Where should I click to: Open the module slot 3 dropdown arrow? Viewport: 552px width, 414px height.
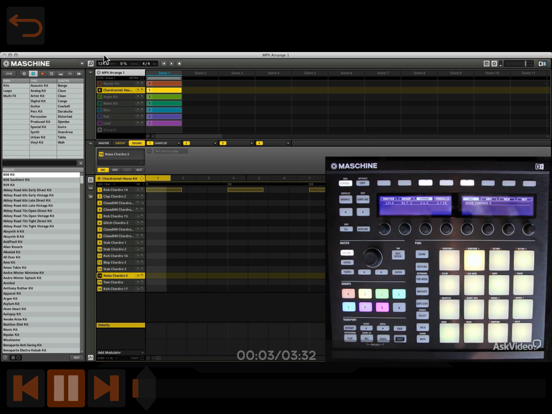[252, 143]
